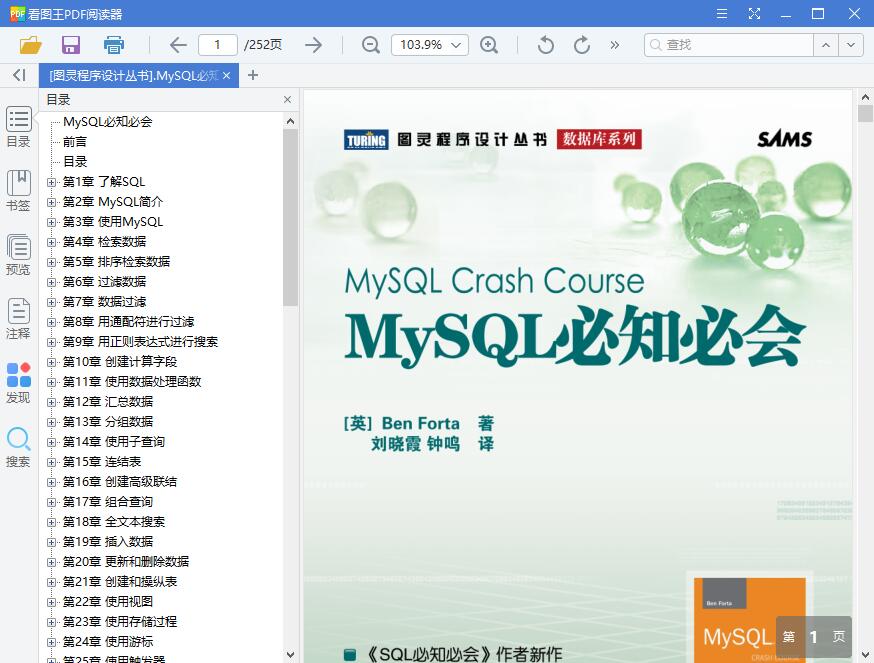Jump to 第14章 使用子查询
This screenshot has width=874, height=663.
point(114,442)
